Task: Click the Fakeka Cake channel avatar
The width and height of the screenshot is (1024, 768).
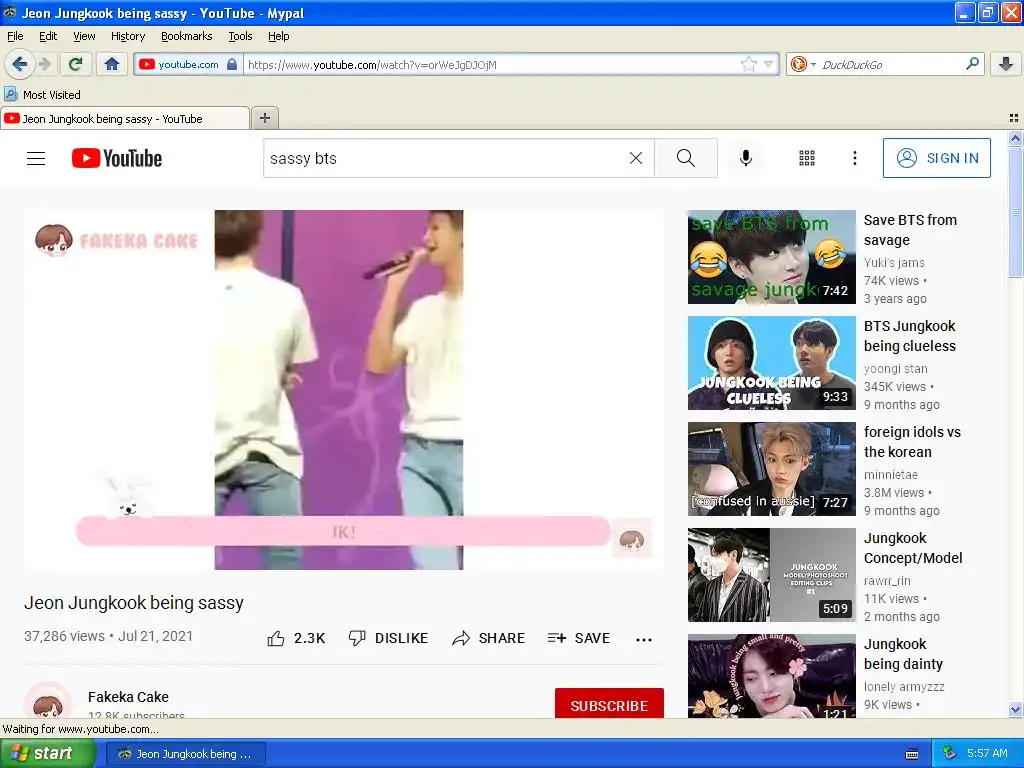Action: click(48, 702)
